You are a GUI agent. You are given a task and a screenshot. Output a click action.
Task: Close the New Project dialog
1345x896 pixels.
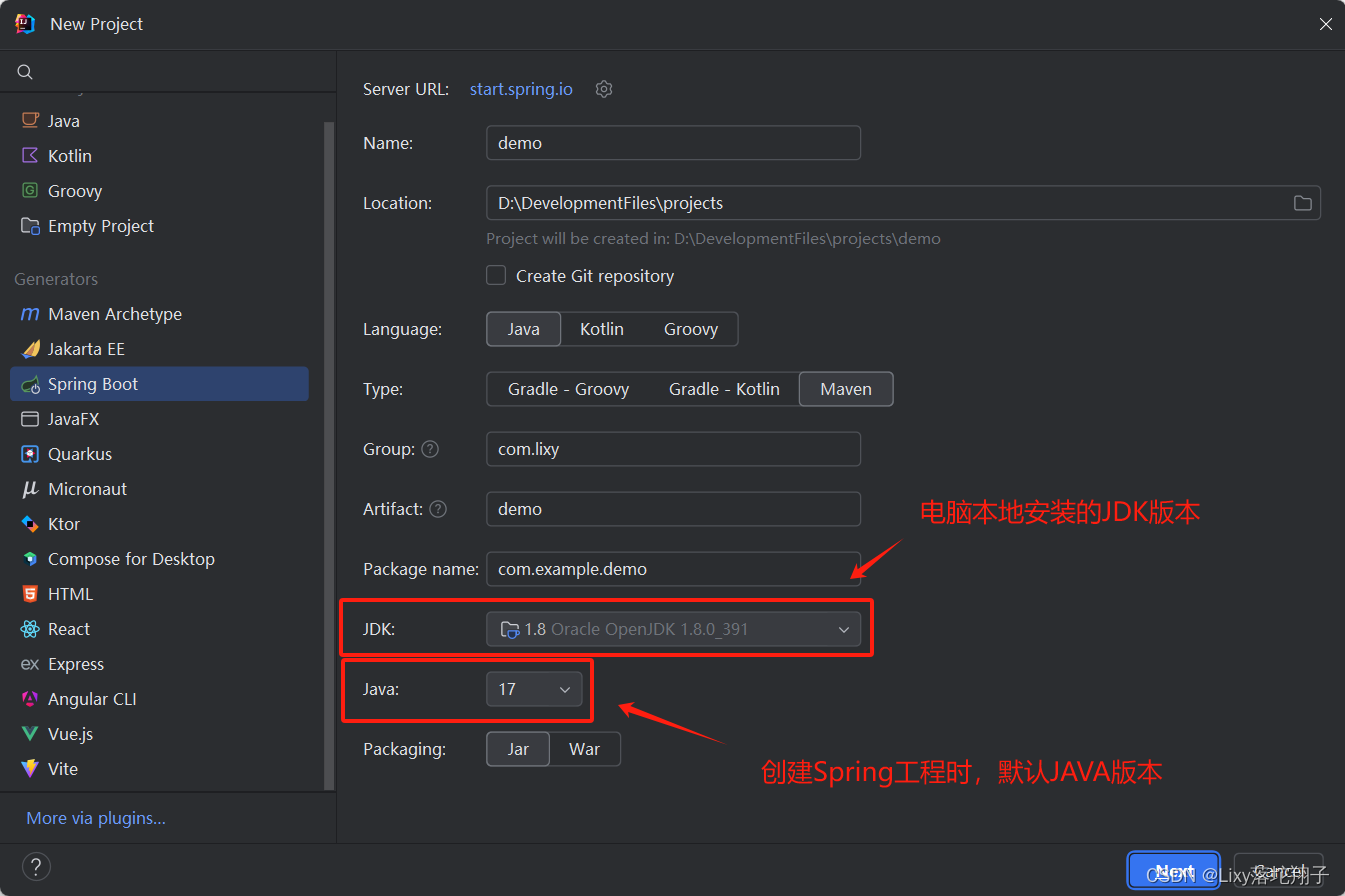coord(1325,24)
